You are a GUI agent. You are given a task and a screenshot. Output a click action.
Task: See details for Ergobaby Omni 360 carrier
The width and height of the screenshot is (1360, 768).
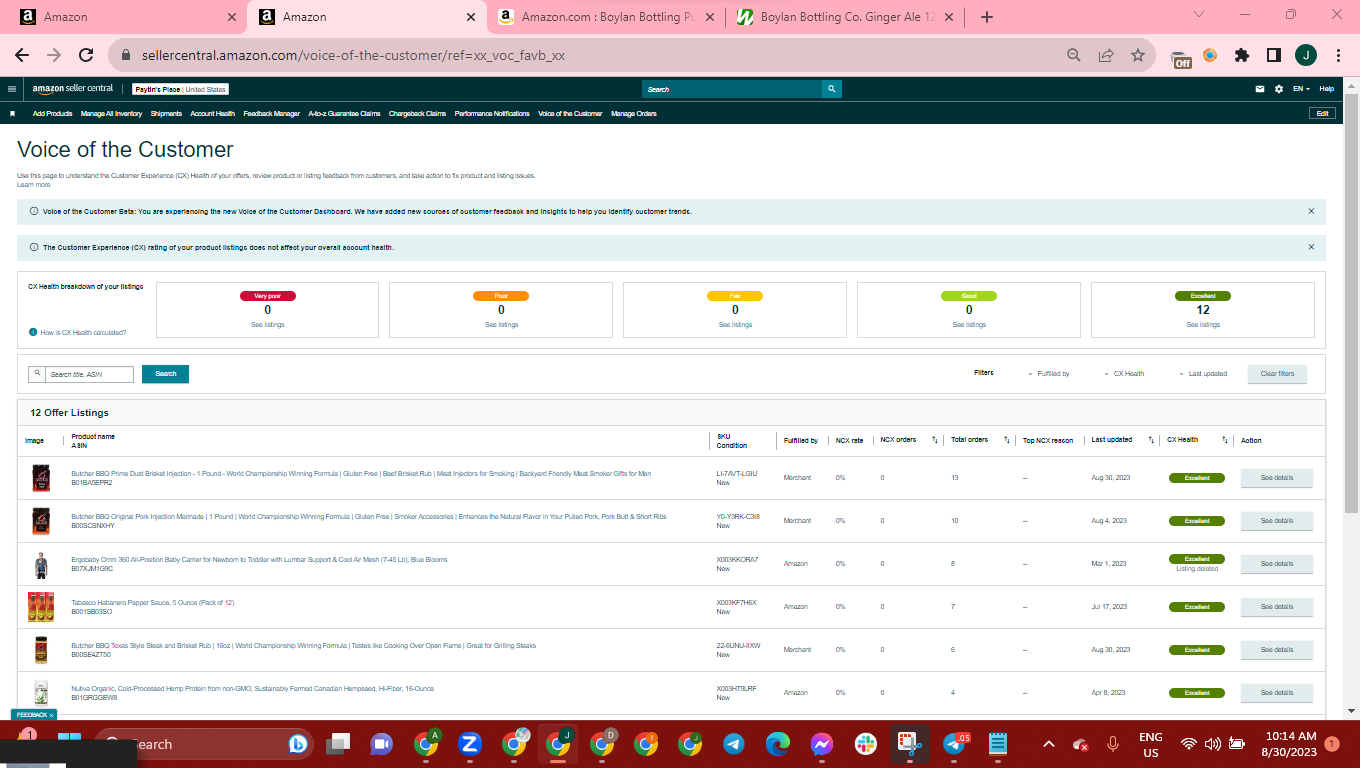(x=1276, y=564)
